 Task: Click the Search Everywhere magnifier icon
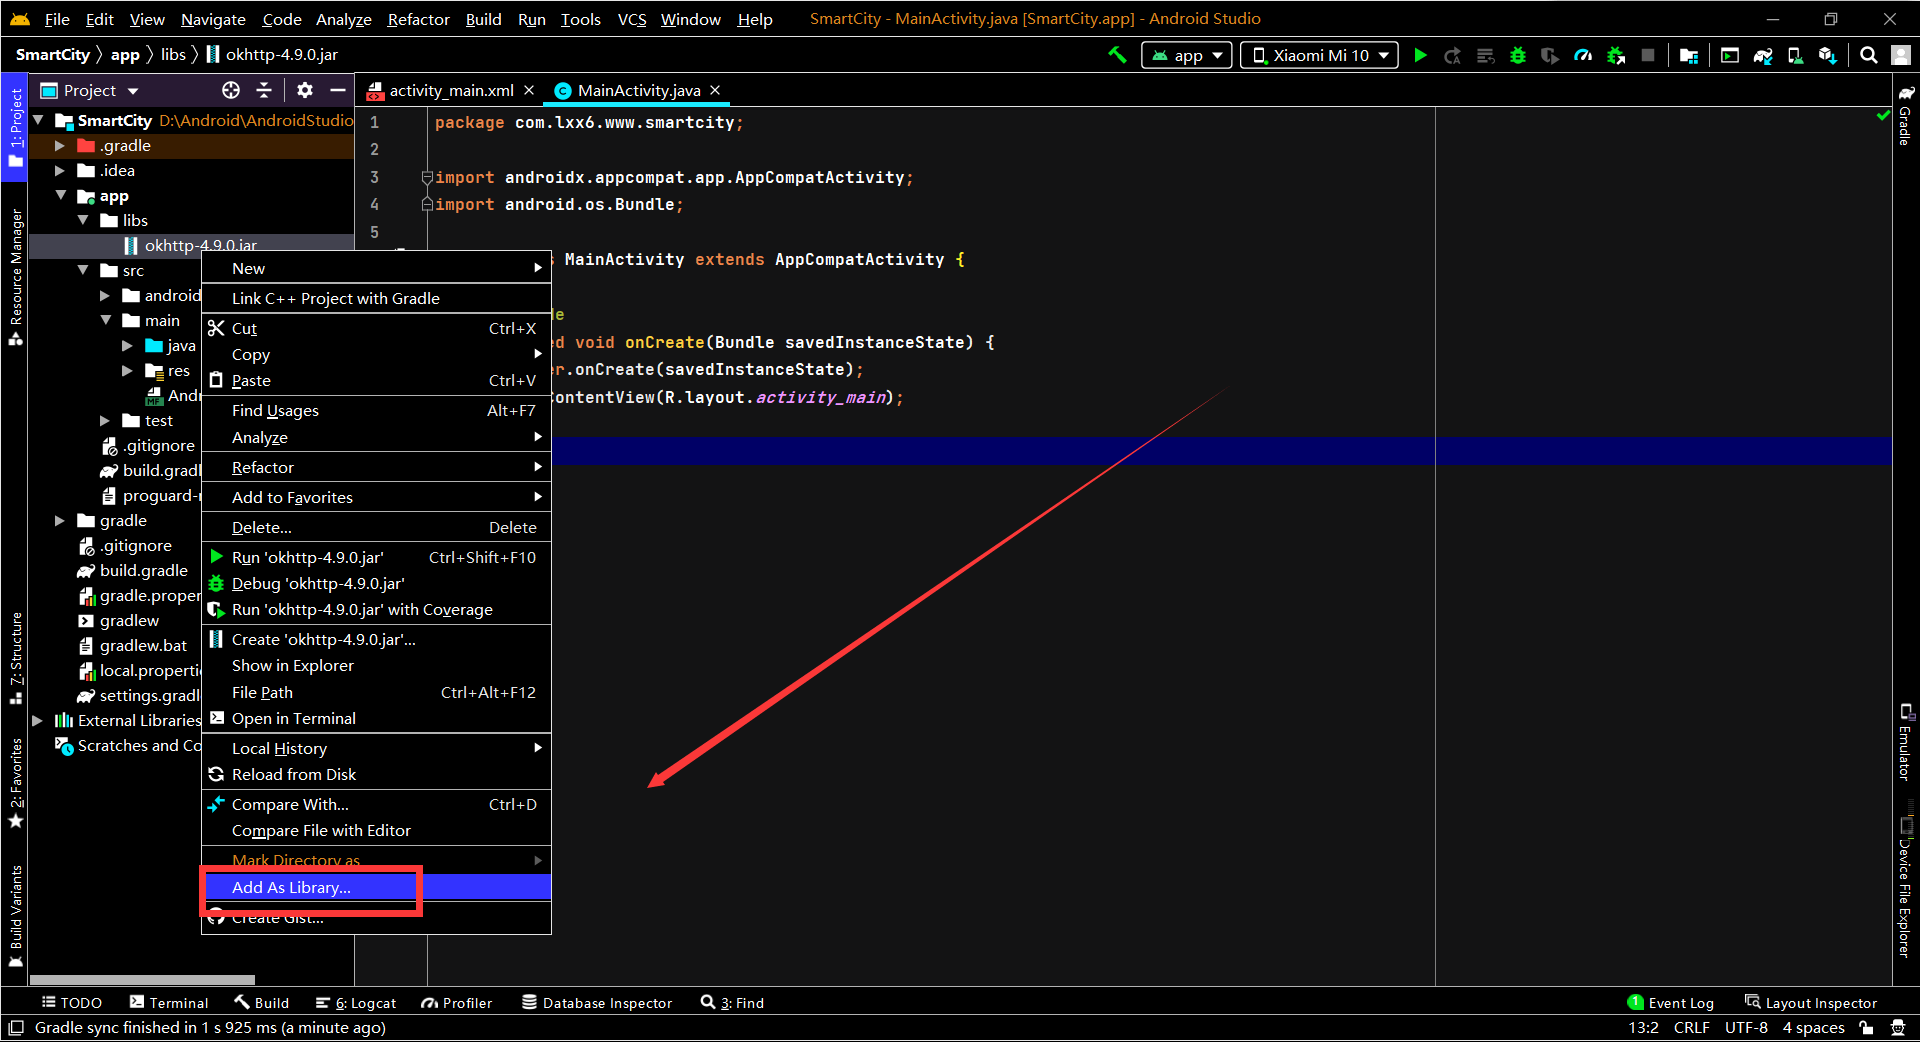click(1868, 55)
